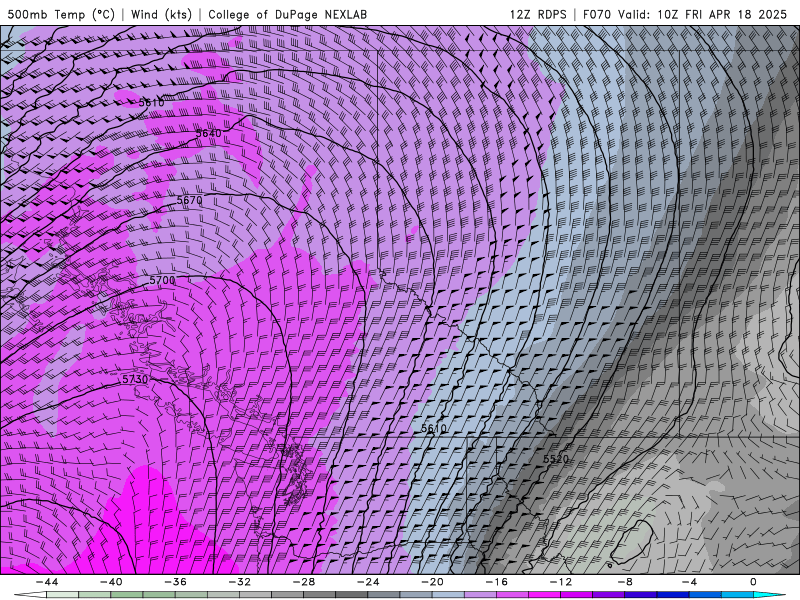Click the -44 colorbar value

click(47, 582)
